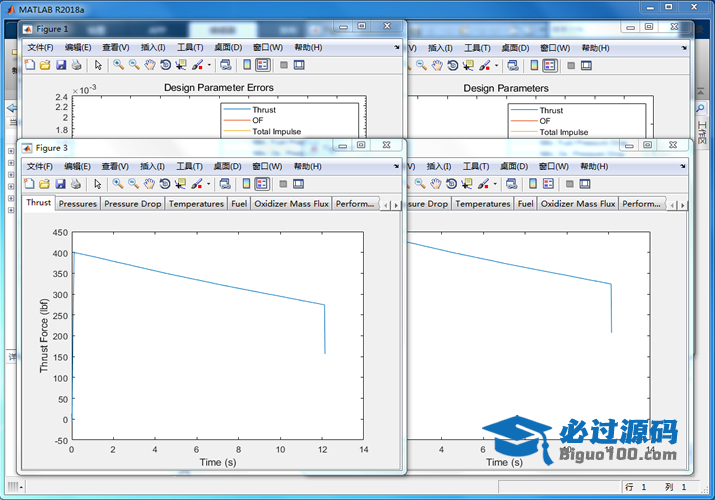
Task: Click Print Figure icon in Figure 1
Action: pos(76,65)
